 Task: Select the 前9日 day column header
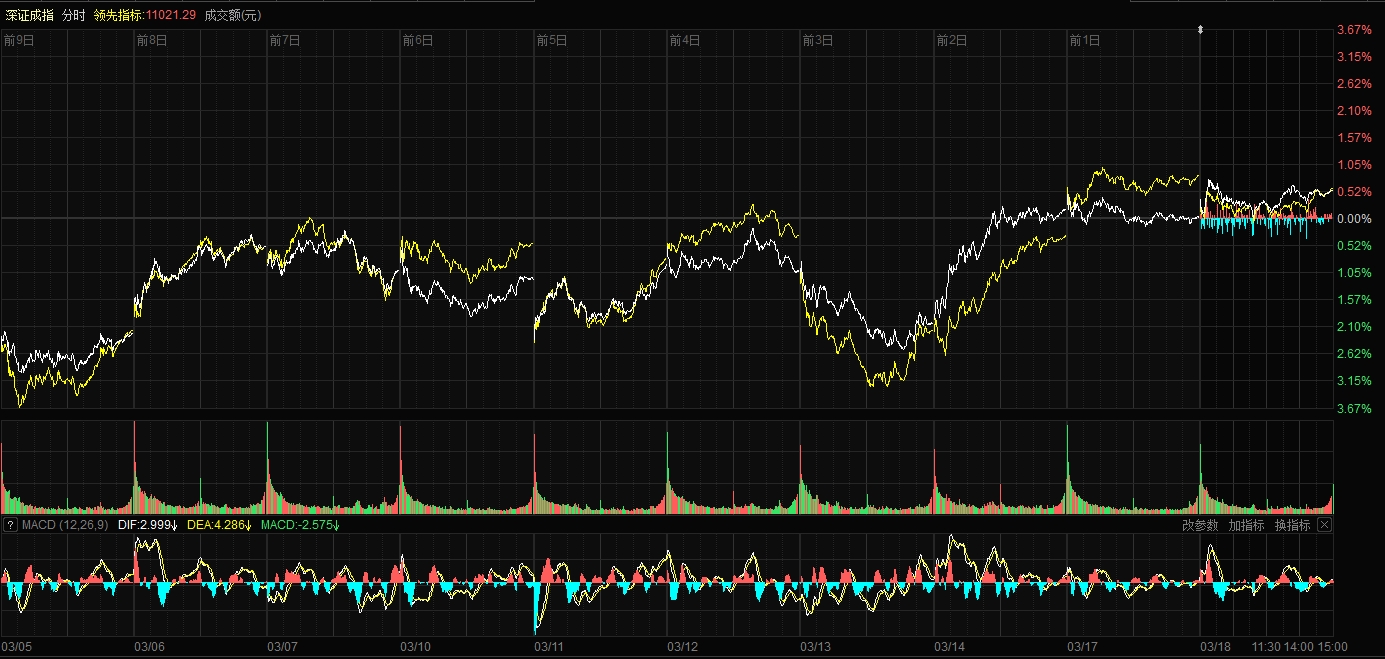click(18, 41)
